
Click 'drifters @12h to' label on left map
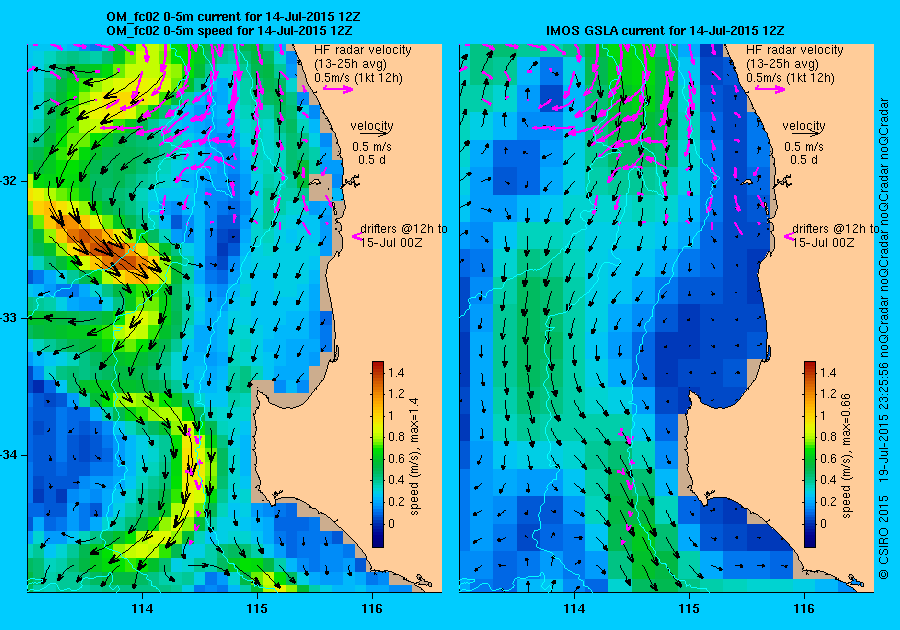coord(404,228)
